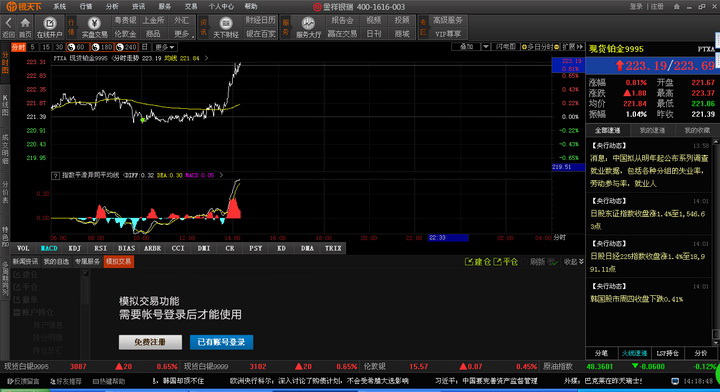Image resolution: width=720 pixels, height=392 pixels.
Task: Collapse the bottom panel with 收起
Action: tap(574, 262)
